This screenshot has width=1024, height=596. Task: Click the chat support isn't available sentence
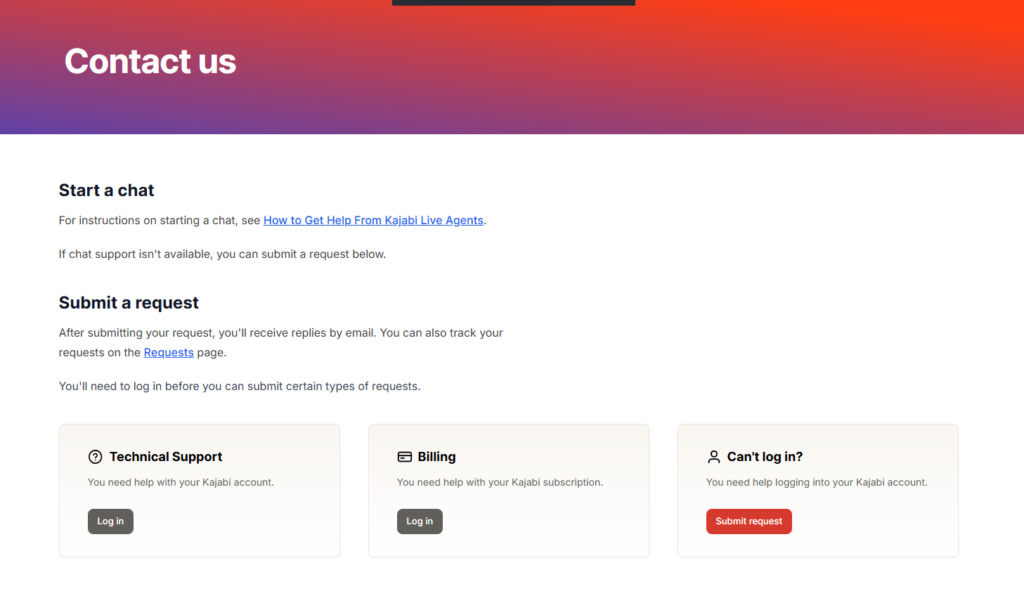(222, 254)
